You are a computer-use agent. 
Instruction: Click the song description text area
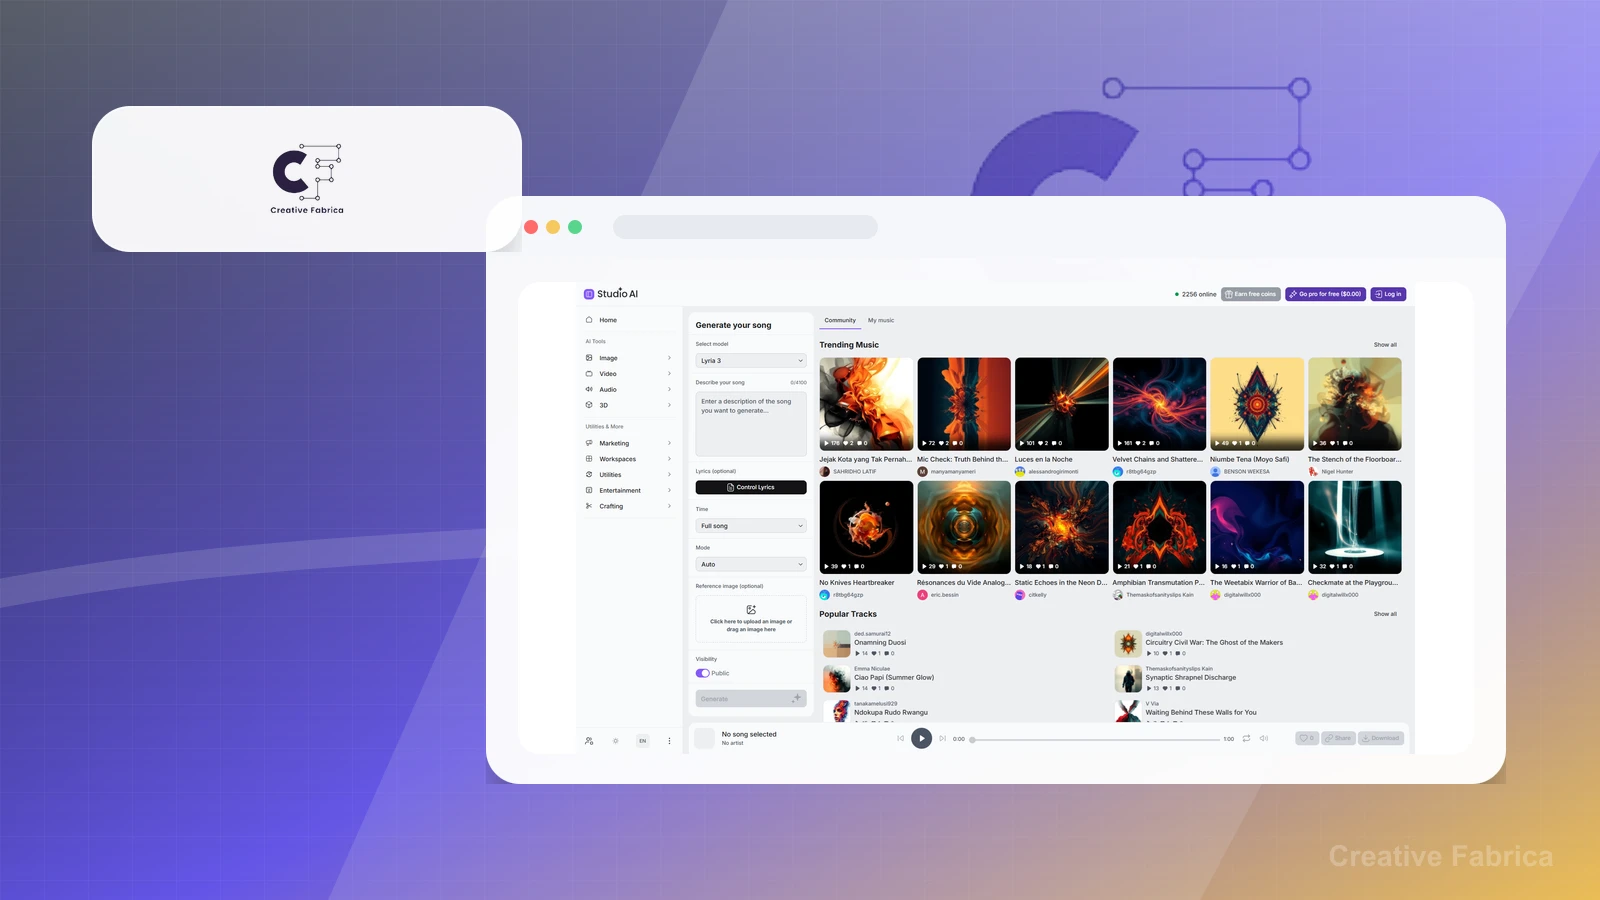pyautogui.click(x=751, y=423)
